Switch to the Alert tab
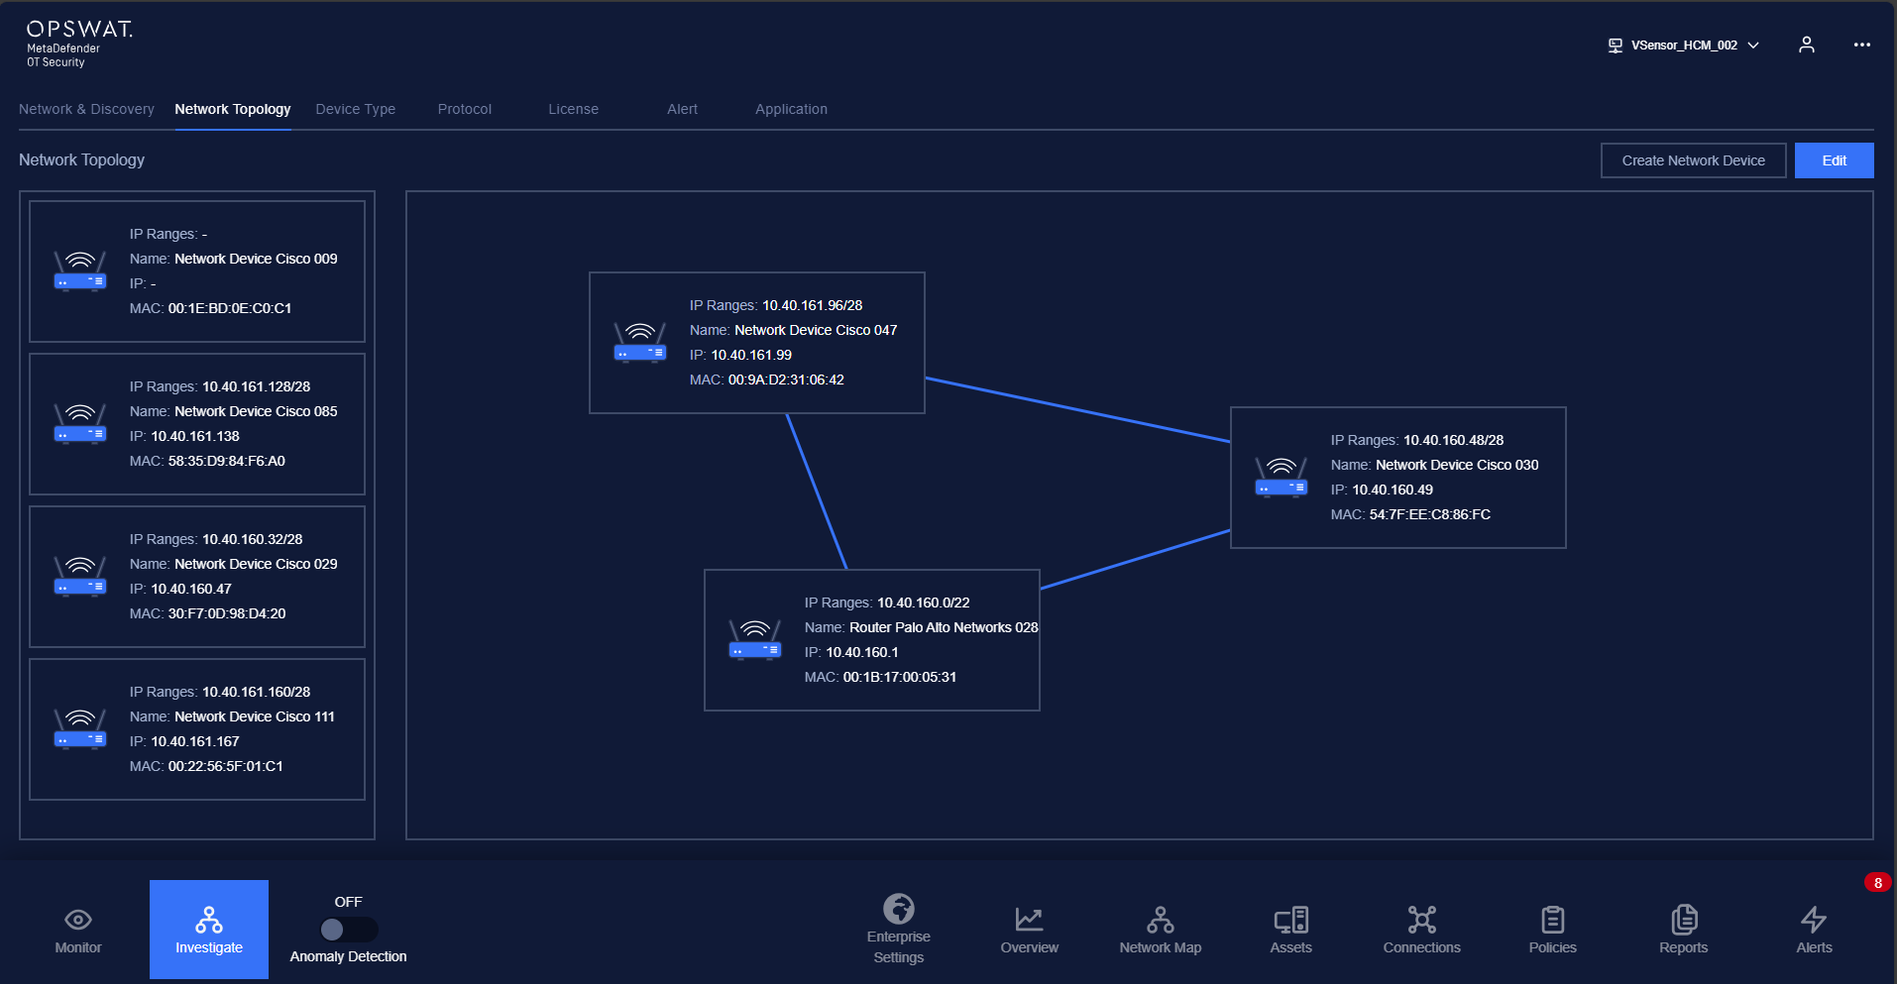Screen dimensions: 1897x984 pos(683,109)
